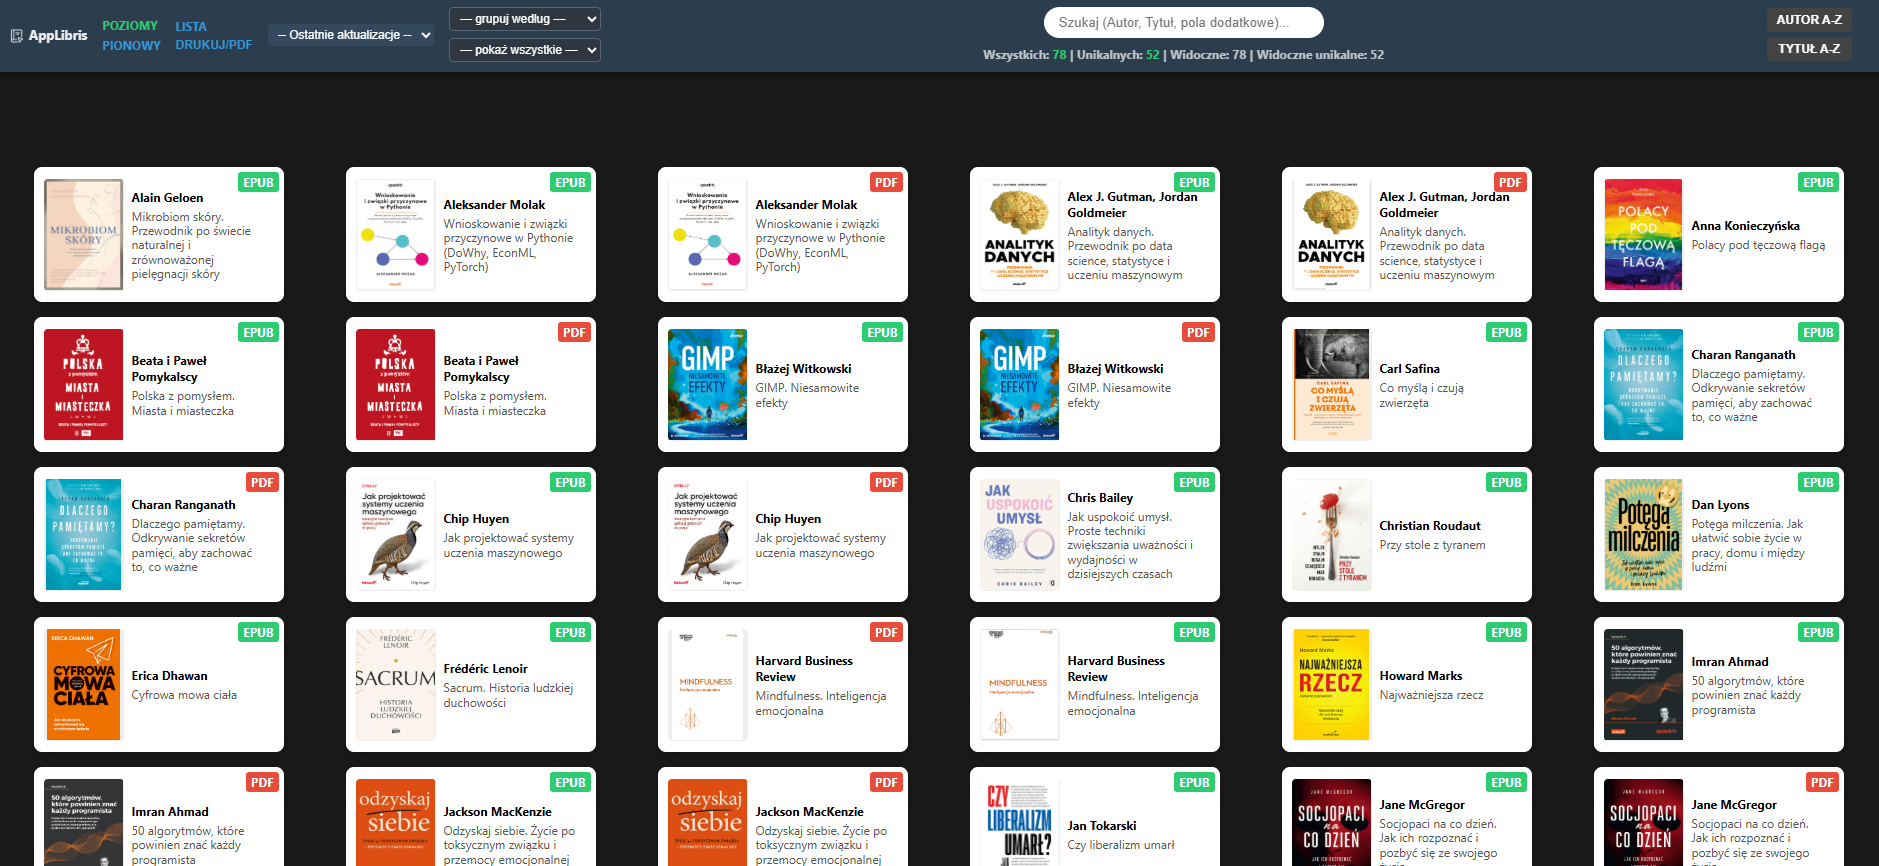Open the LISTA view
The image size is (1879, 866).
(191, 27)
